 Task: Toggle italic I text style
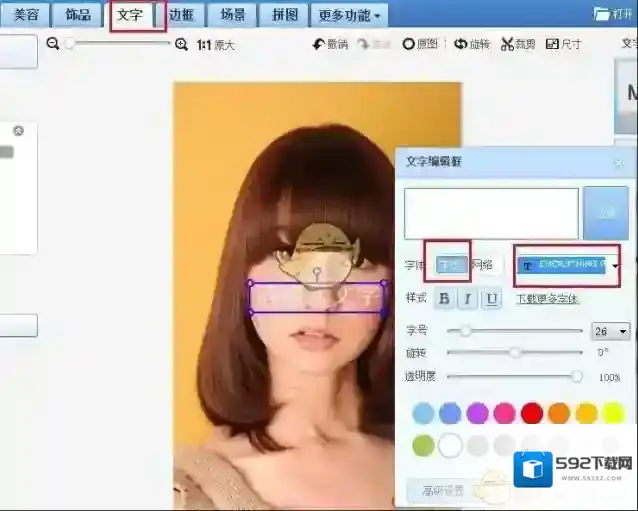pos(467,299)
